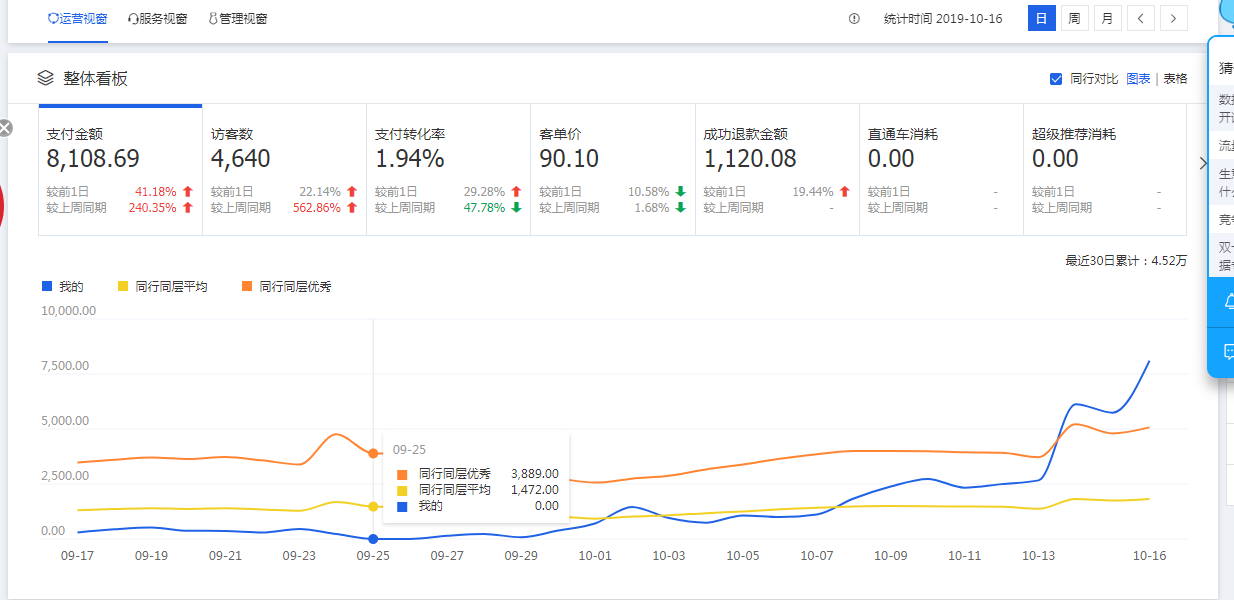
Task: Select the 访客数 metric card
Action: 284,170
